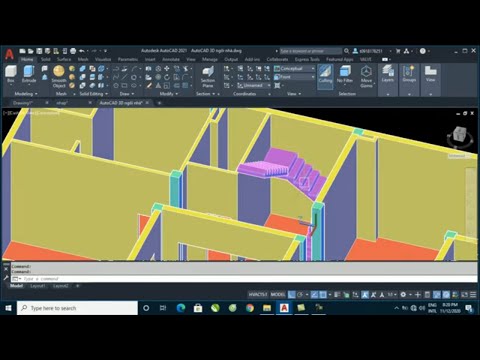This screenshot has width=480, height=360.
Task: Expand the Draw panel
Action: tap(127, 94)
